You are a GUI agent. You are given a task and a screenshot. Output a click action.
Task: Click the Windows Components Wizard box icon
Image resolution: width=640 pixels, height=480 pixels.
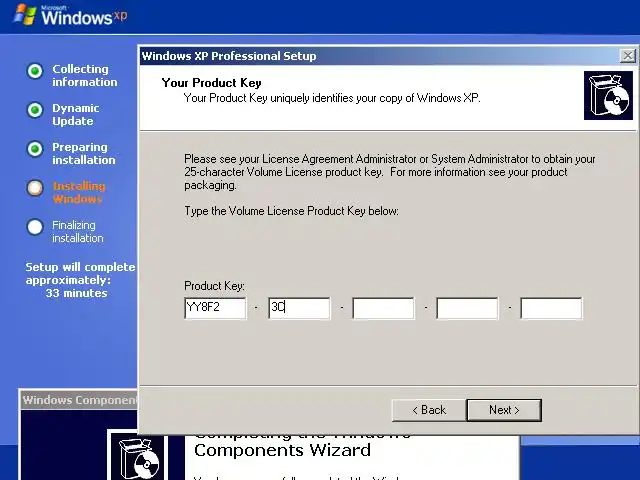coord(138,457)
